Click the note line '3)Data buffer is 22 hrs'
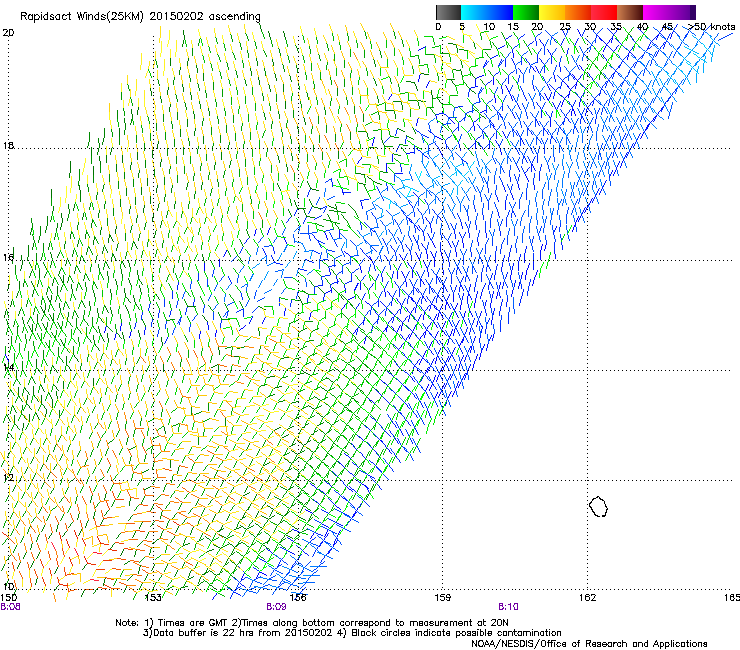Image resolution: width=740 pixels, height=650 pixels. click(352, 633)
